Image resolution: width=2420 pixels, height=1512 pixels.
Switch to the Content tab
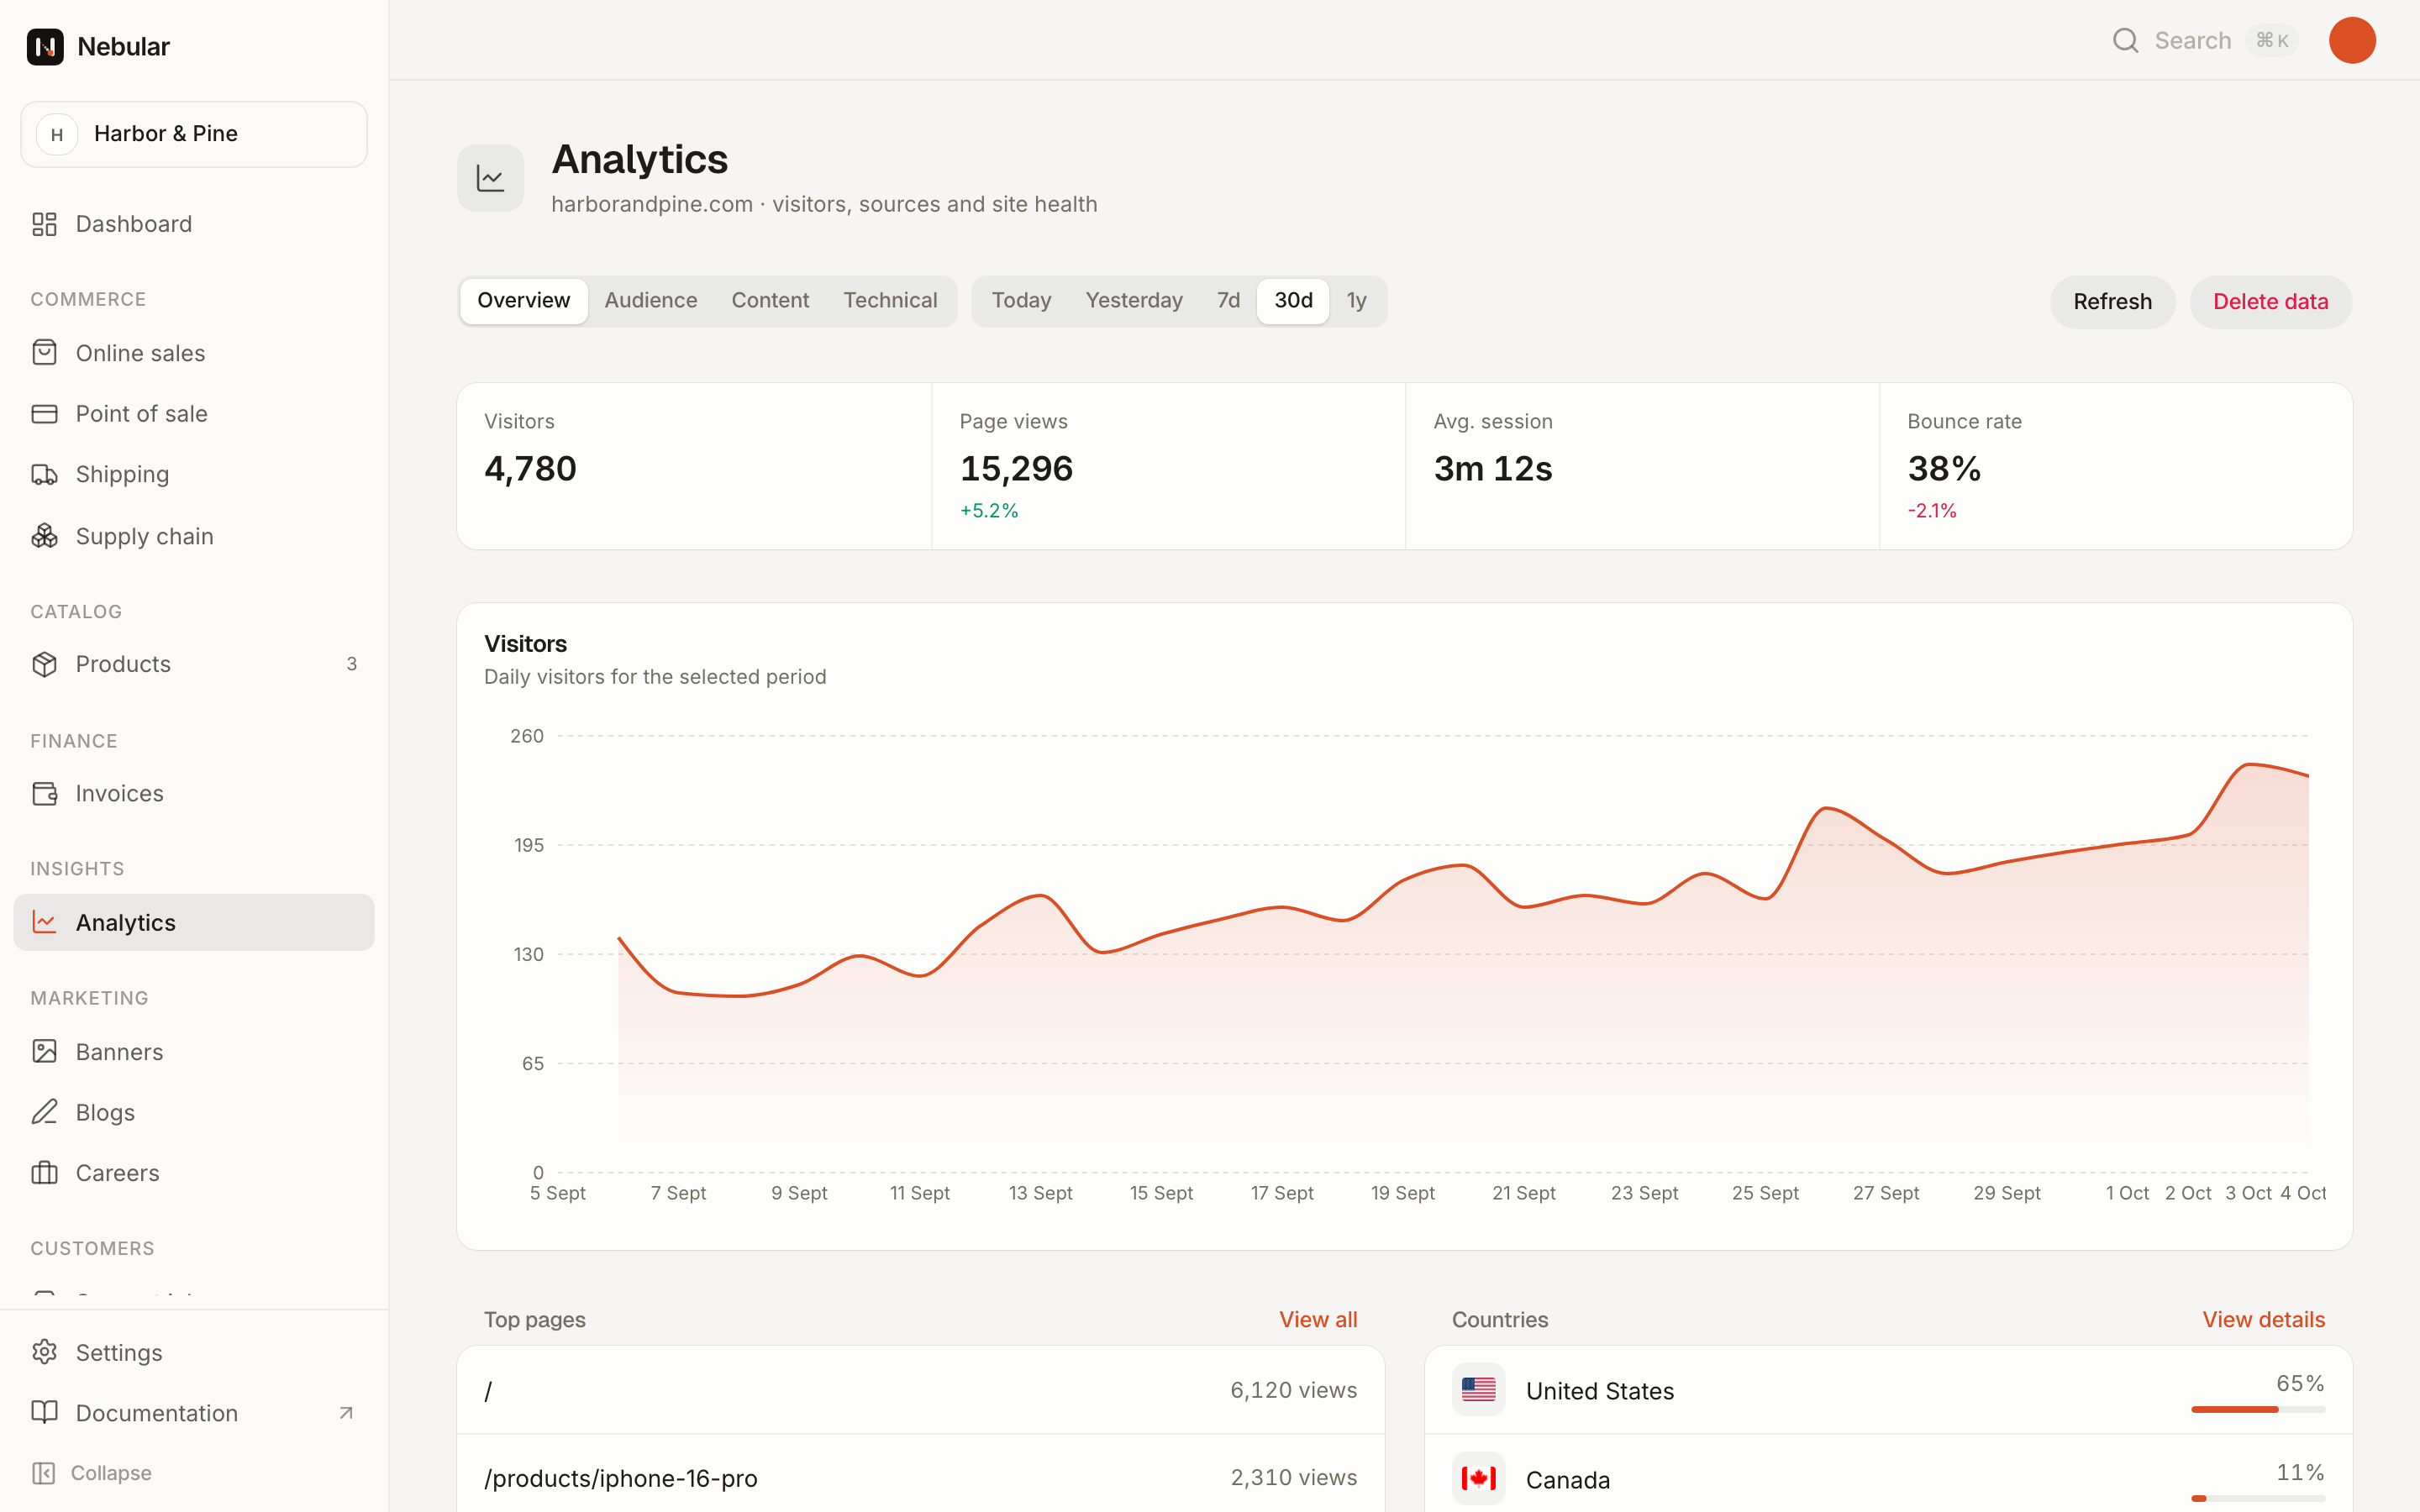click(x=770, y=301)
